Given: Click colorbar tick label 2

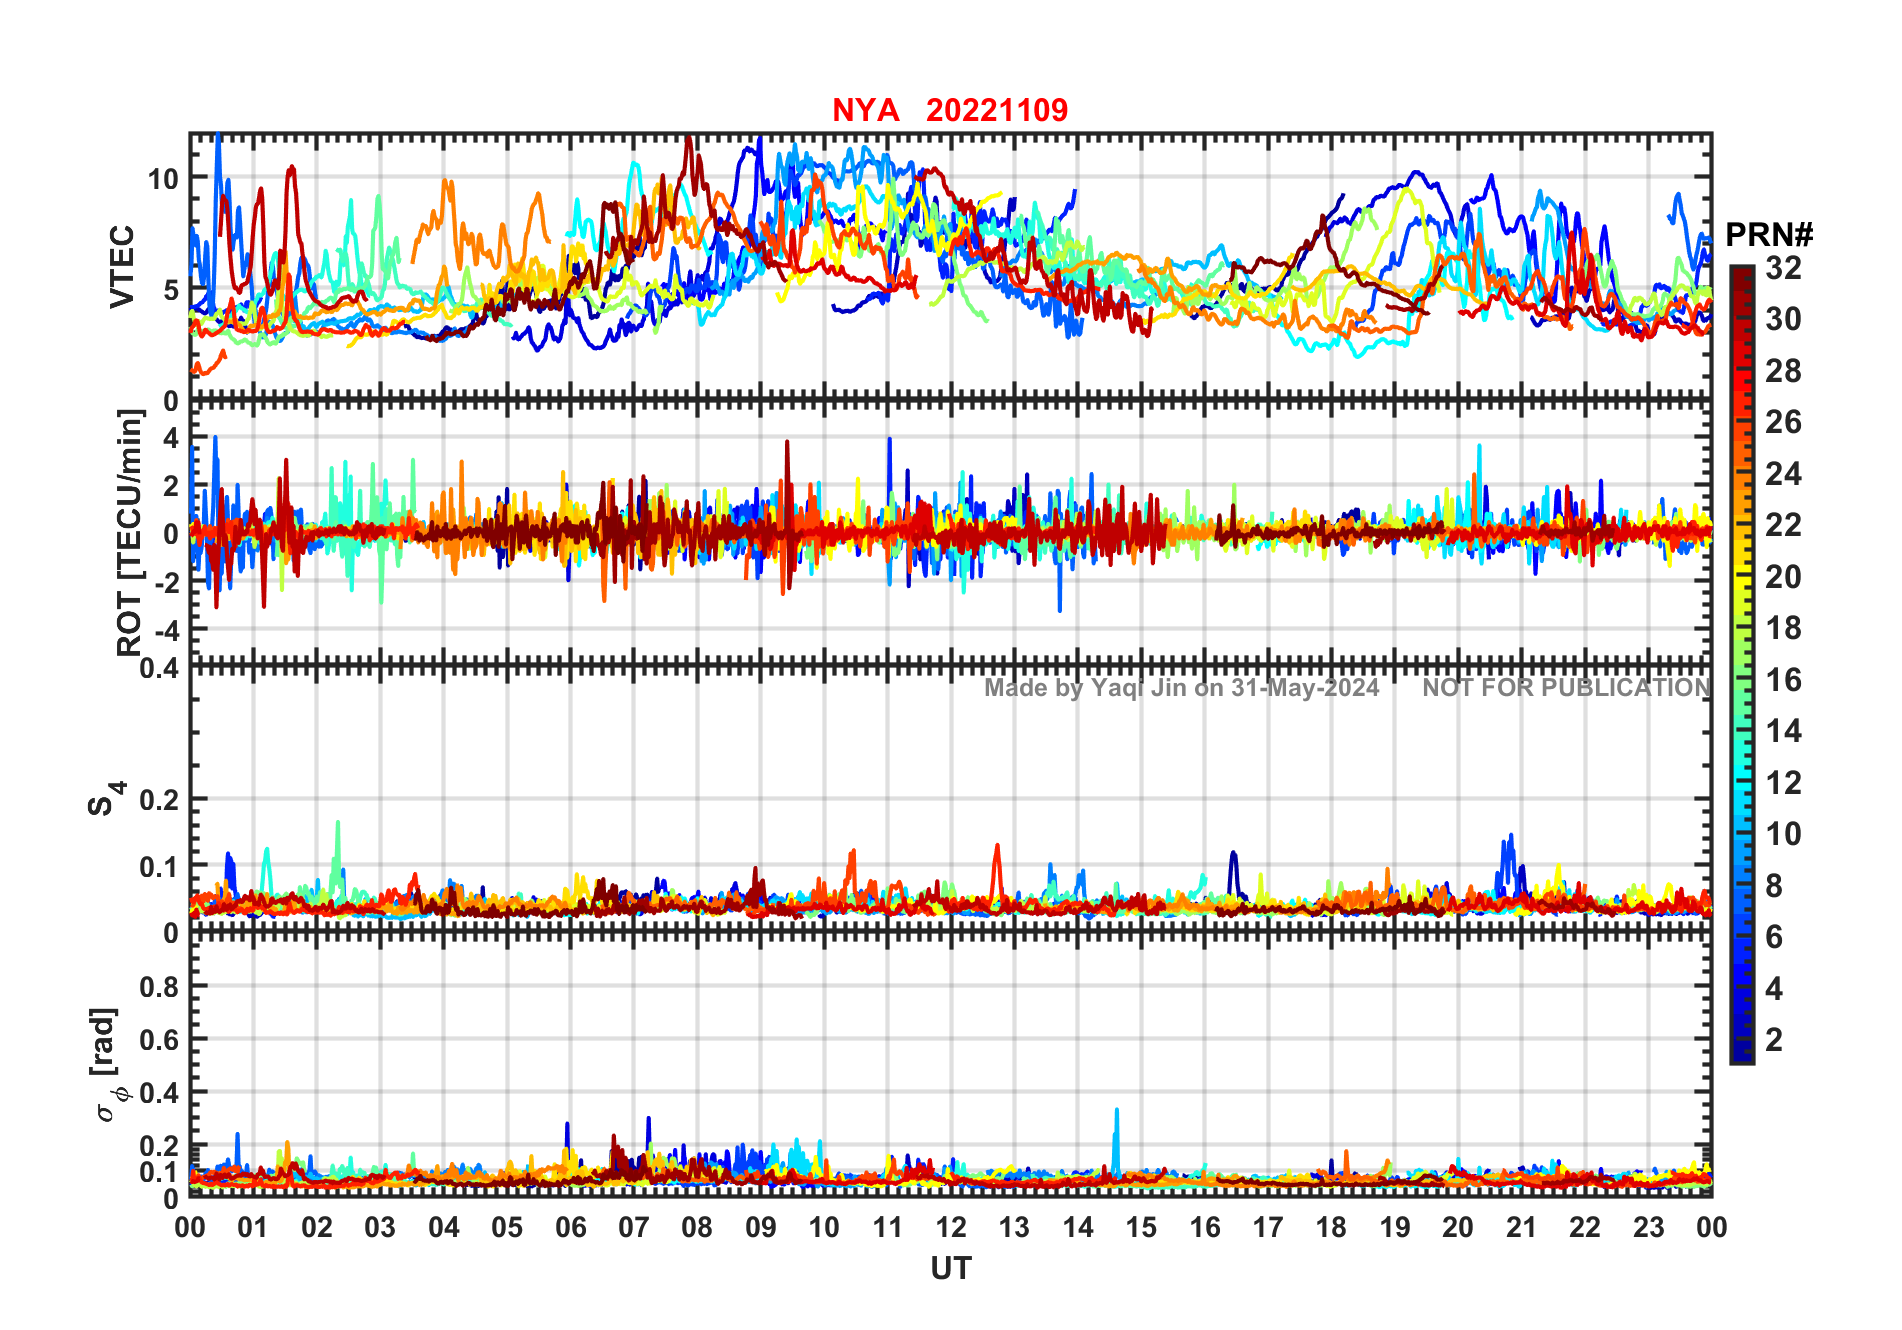Looking at the screenshot, I should pyautogui.click(x=1774, y=1039).
